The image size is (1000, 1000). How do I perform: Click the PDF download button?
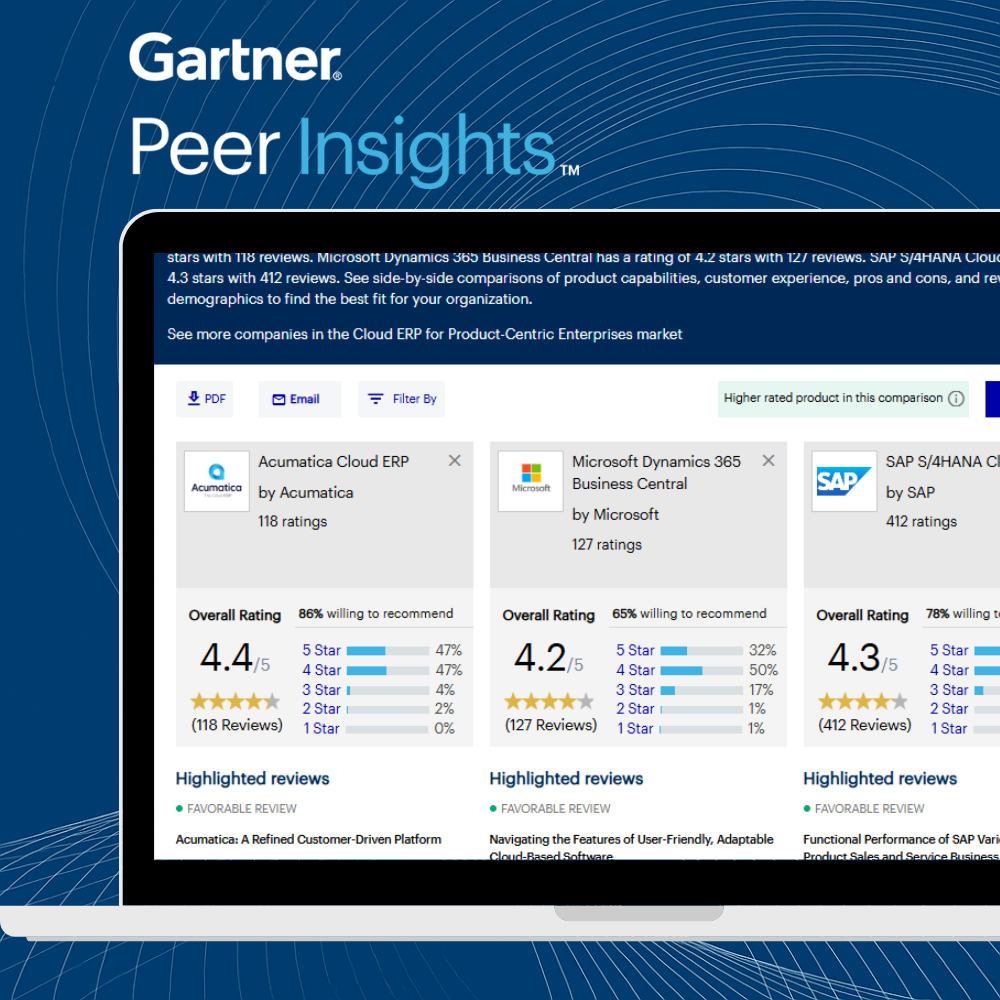point(207,399)
